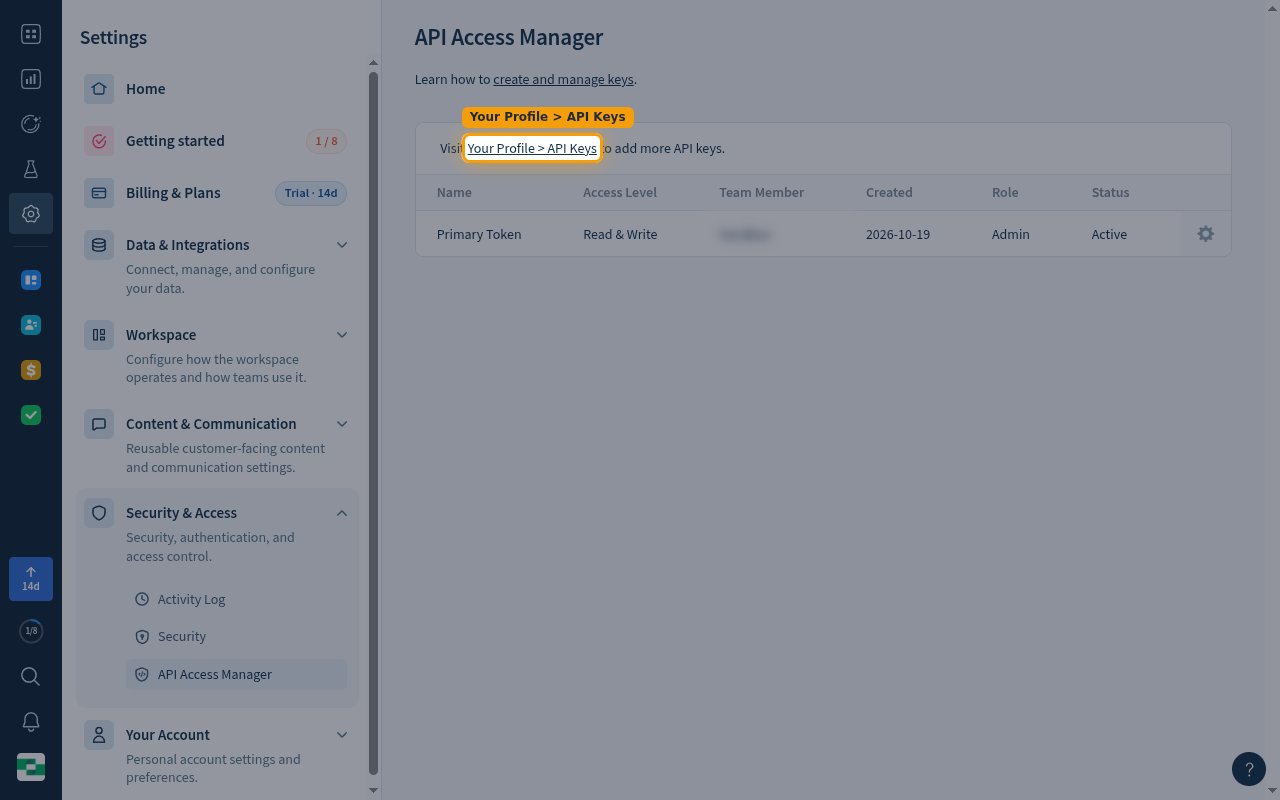
Task: Open Billing & Plans settings
Action: [x=216, y=193]
